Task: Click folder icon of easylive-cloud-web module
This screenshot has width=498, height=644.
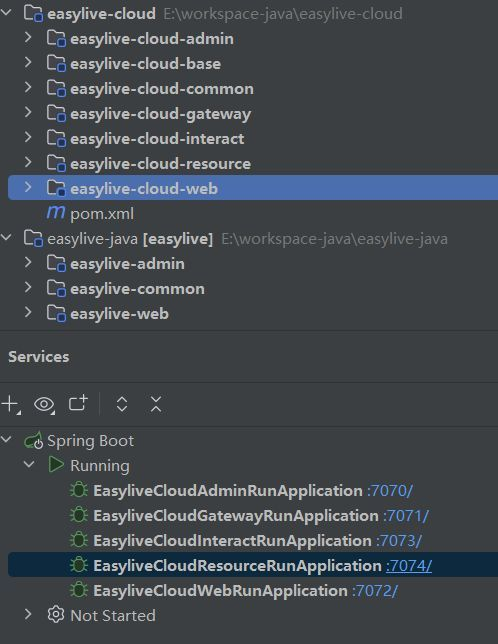Action: pyautogui.click(x=56, y=189)
